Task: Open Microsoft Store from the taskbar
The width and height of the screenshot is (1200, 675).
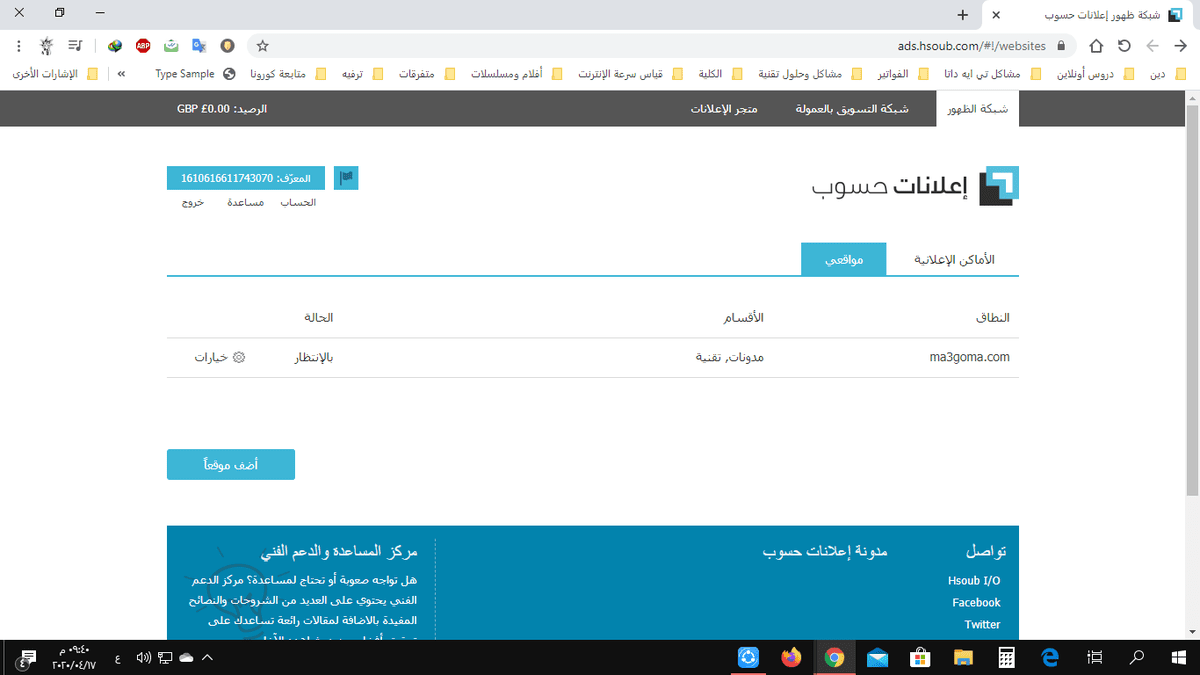Action: coord(921,657)
